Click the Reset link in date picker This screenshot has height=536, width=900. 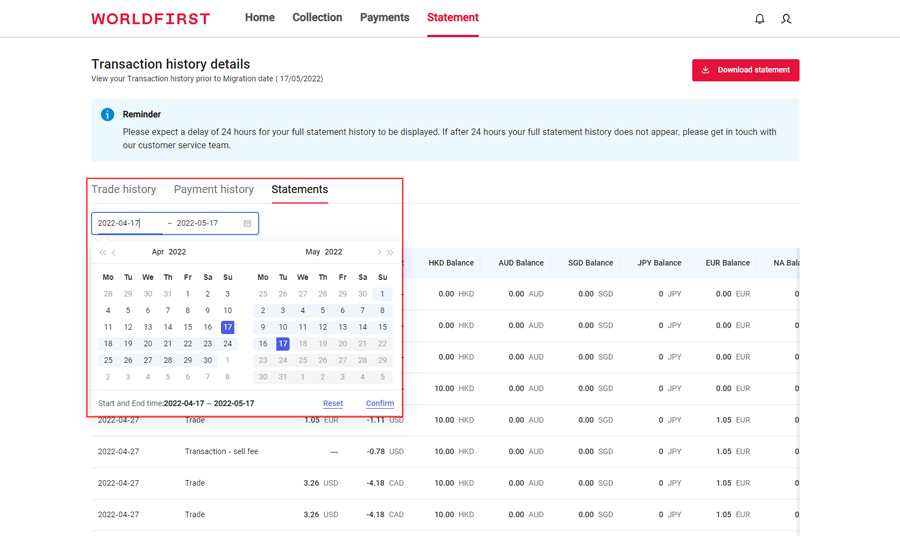pyautogui.click(x=333, y=403)
